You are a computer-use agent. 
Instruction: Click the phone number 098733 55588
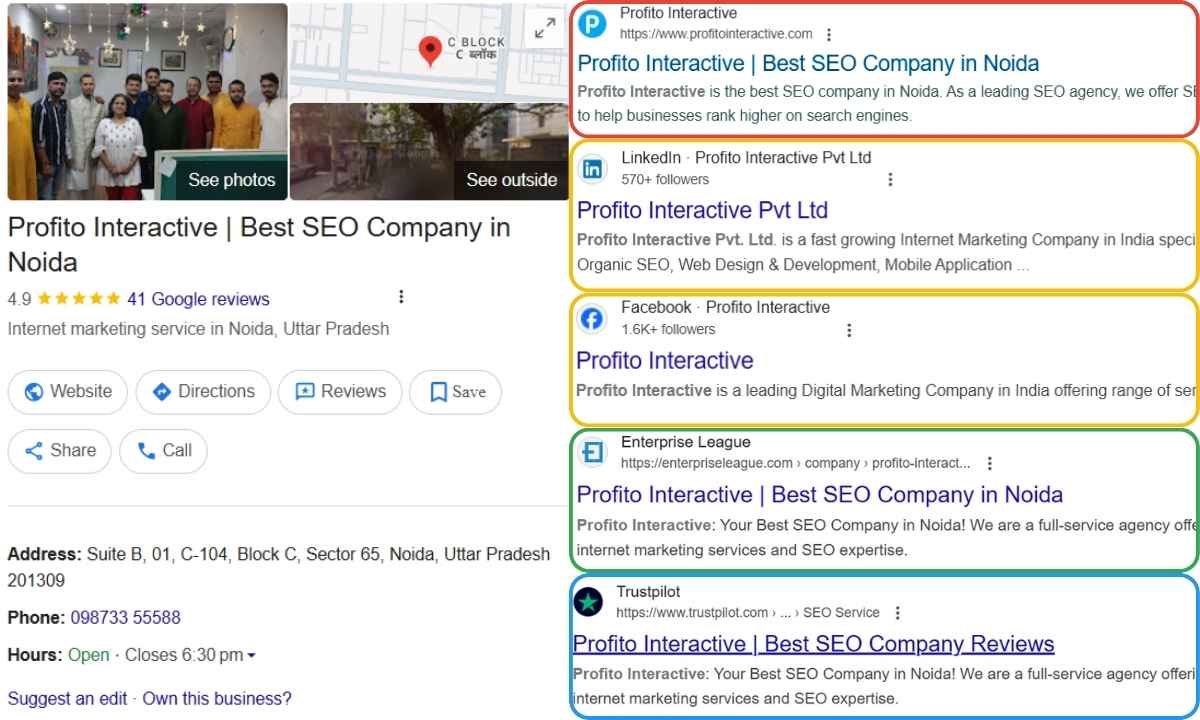[x=125, y=617]
